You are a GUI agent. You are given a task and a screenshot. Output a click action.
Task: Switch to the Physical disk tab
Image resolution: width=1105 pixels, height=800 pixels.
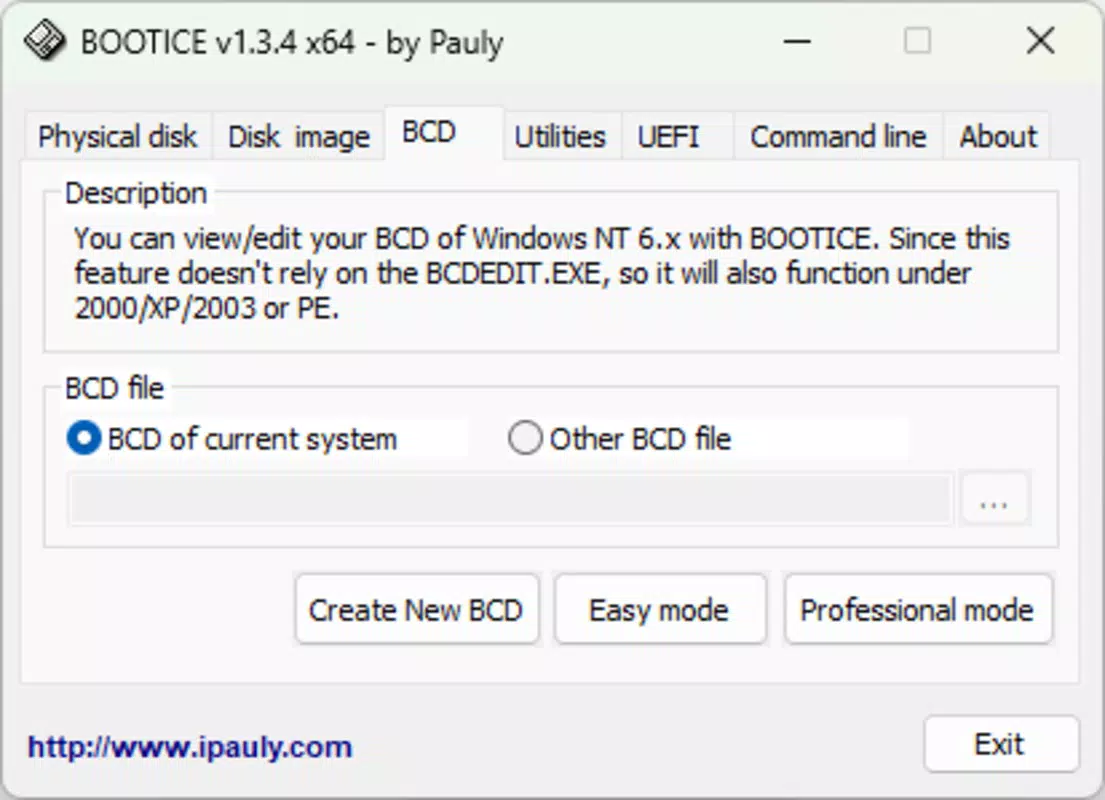[x=118, y=136]
